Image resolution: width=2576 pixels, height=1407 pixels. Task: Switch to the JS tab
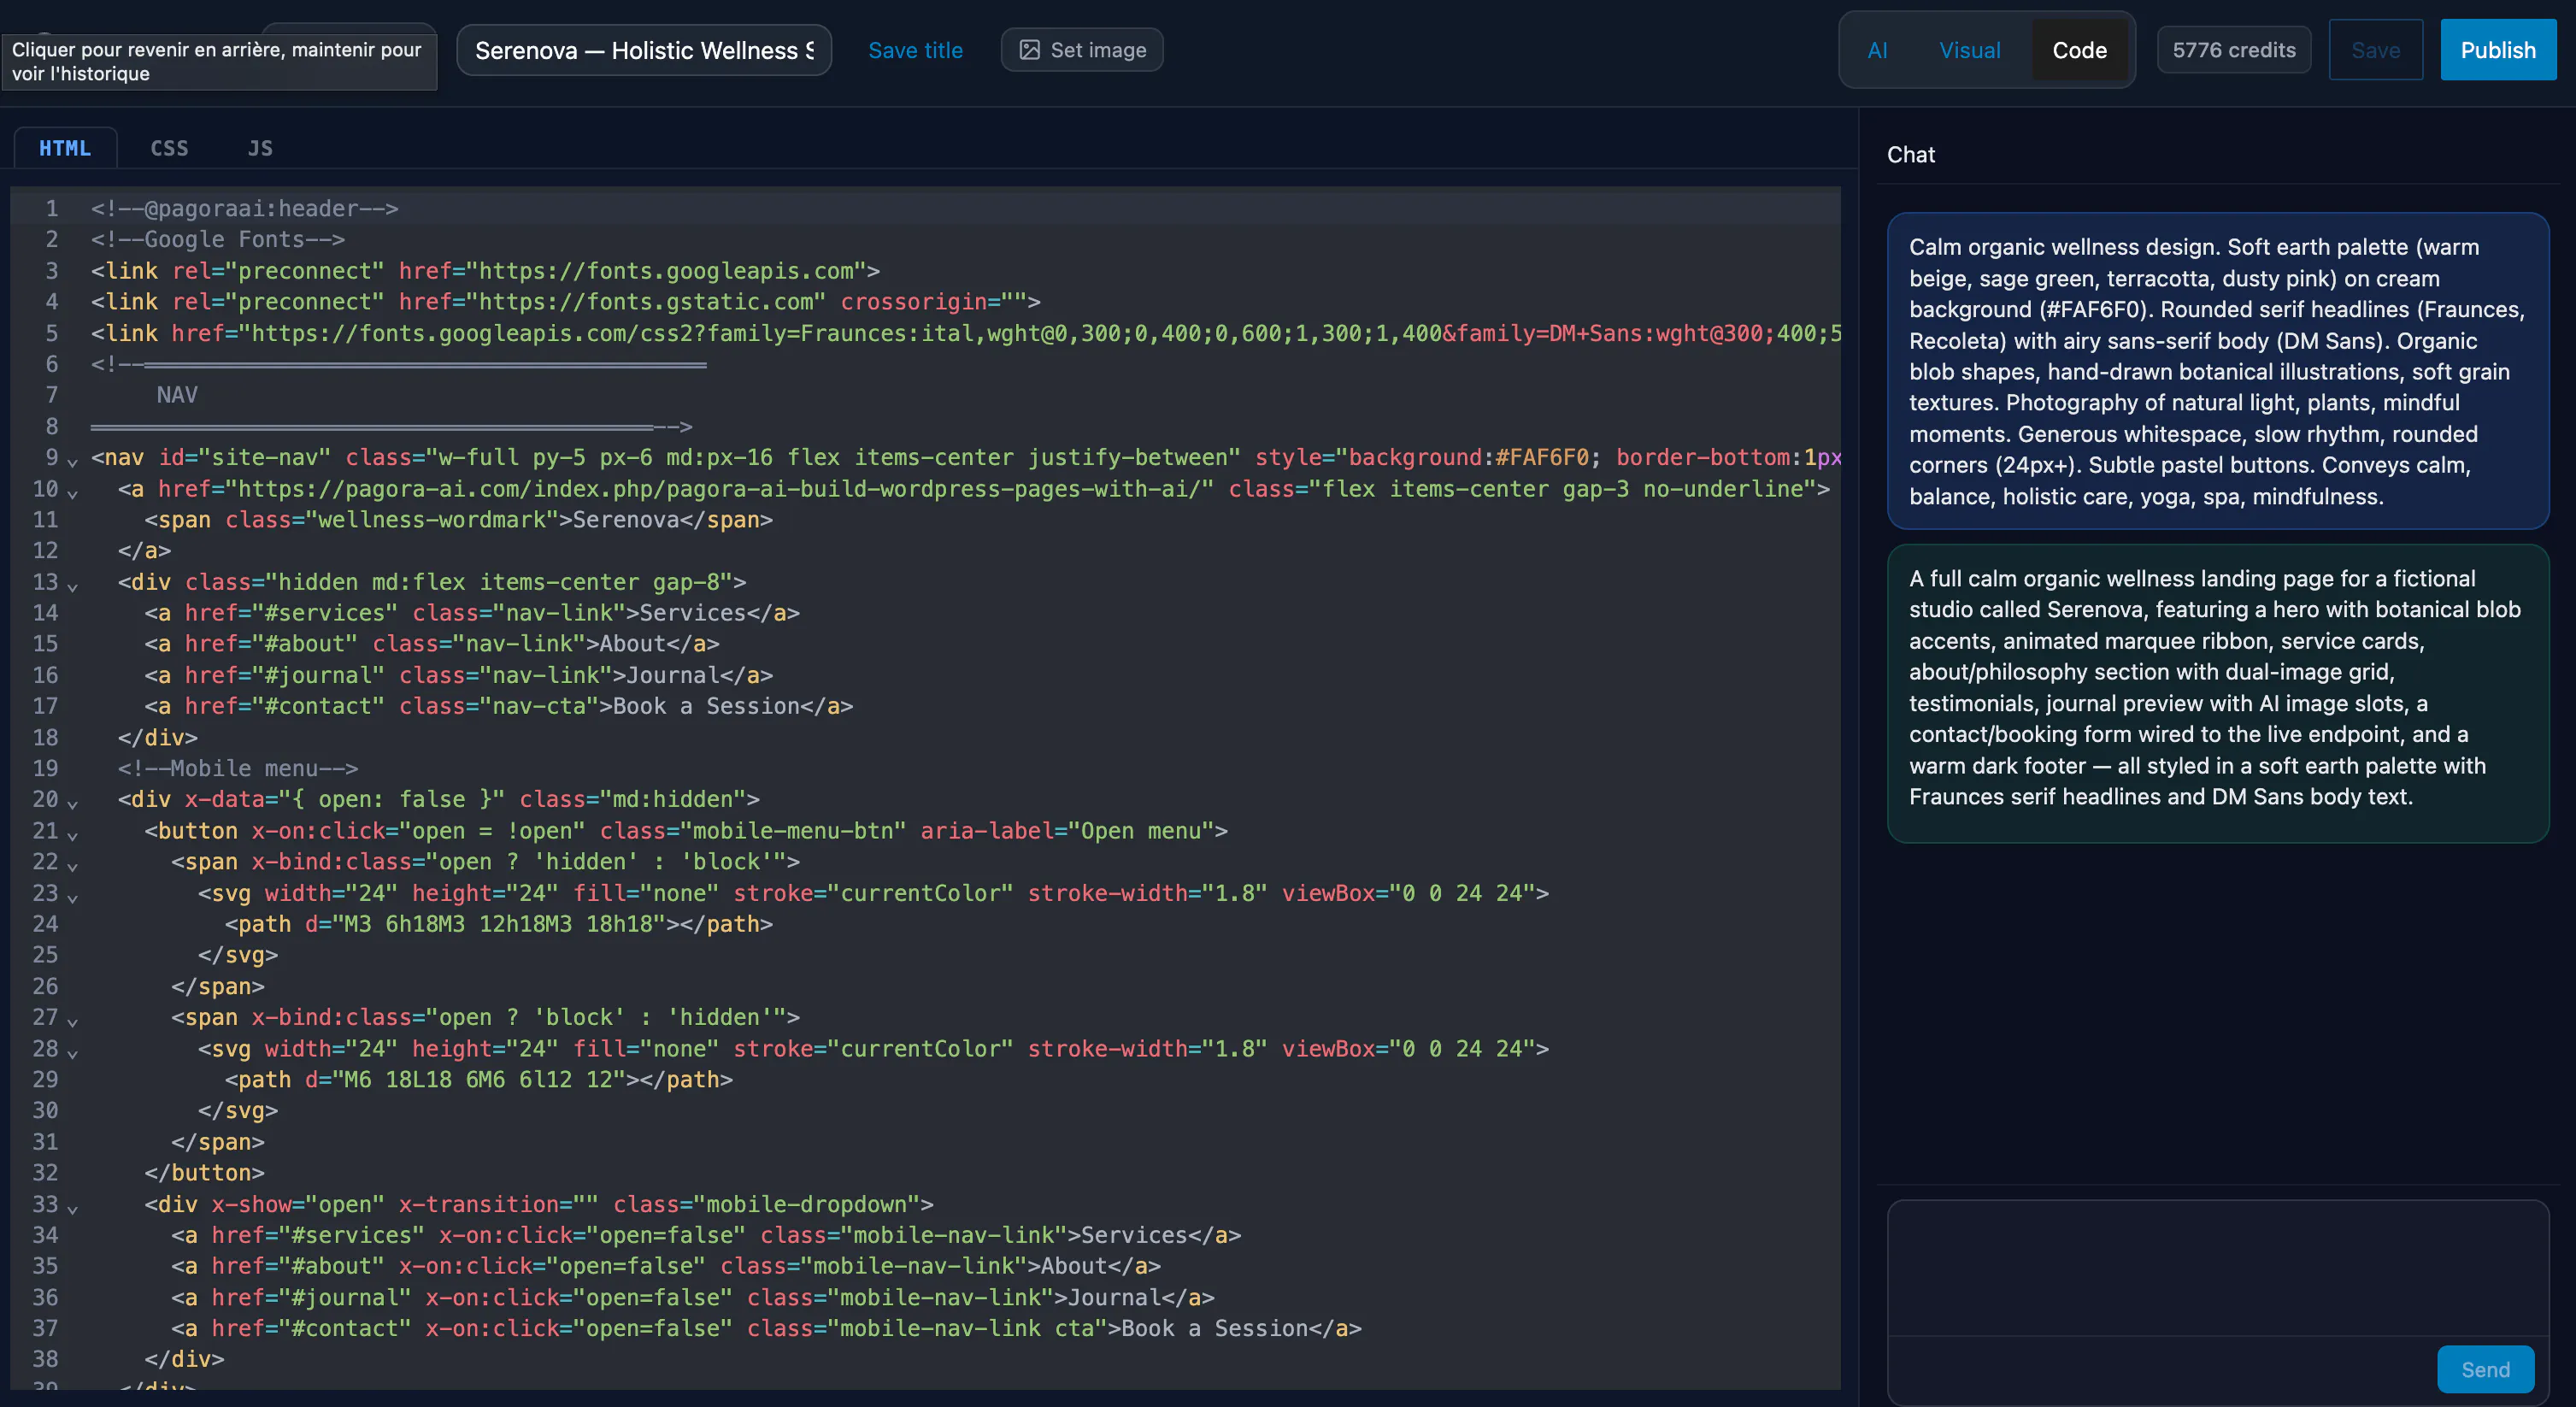click(260, 148)
